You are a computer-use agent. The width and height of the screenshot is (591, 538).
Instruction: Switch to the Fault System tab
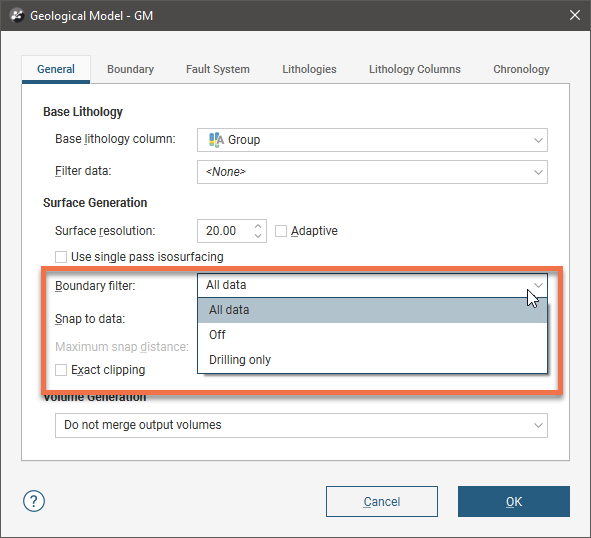218,69
